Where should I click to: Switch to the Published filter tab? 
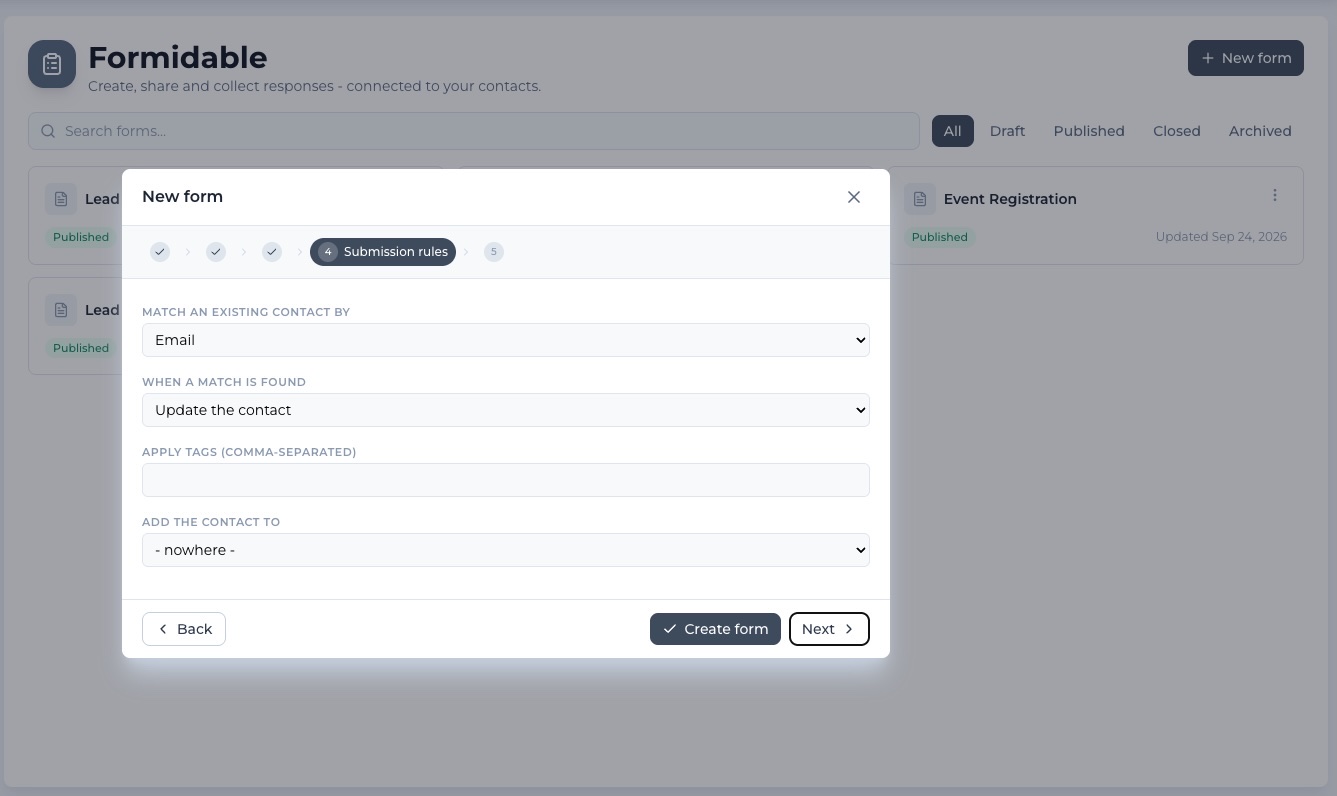pyautogui.click(x=1089, y=131)
